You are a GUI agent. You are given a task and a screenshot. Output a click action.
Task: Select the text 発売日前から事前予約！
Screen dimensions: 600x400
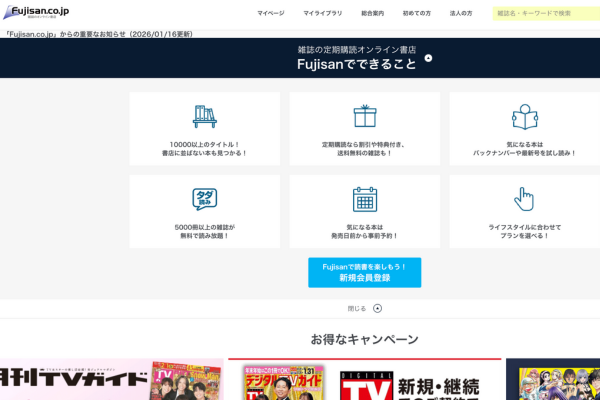(365, 236)
